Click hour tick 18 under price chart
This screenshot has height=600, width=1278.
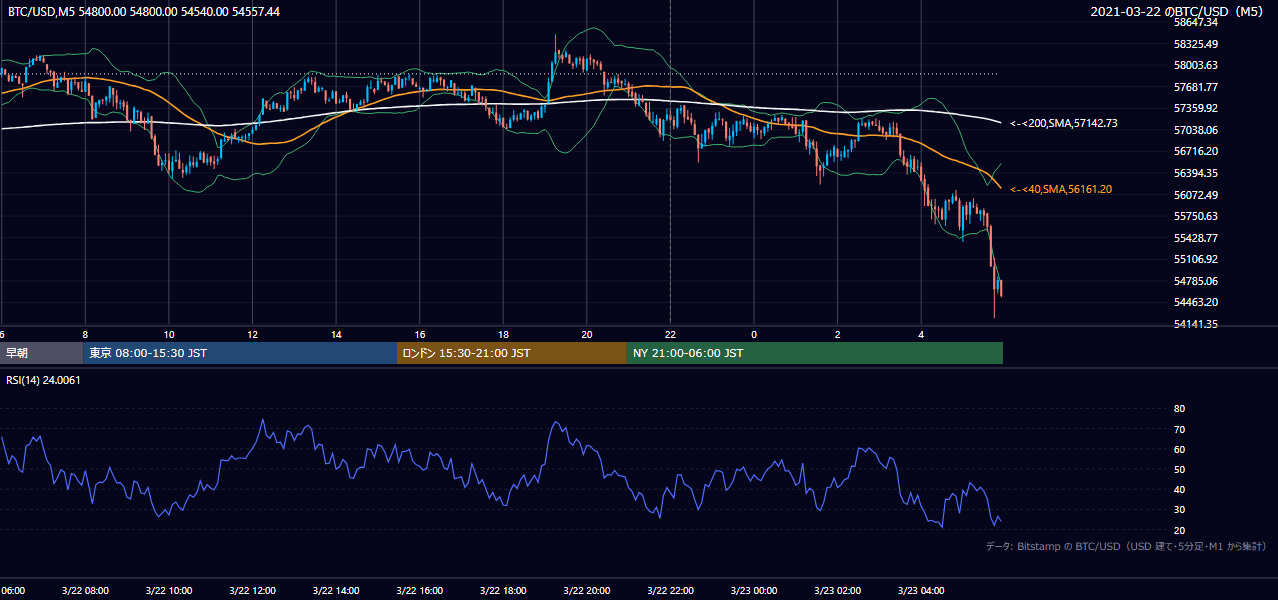[x=504, y=334]
